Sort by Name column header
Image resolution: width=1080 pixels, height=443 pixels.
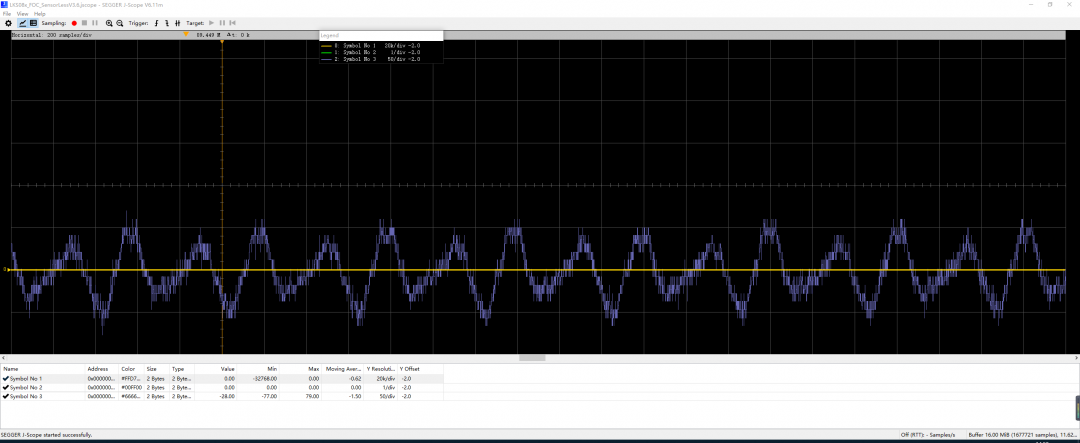tap(43, 369)
